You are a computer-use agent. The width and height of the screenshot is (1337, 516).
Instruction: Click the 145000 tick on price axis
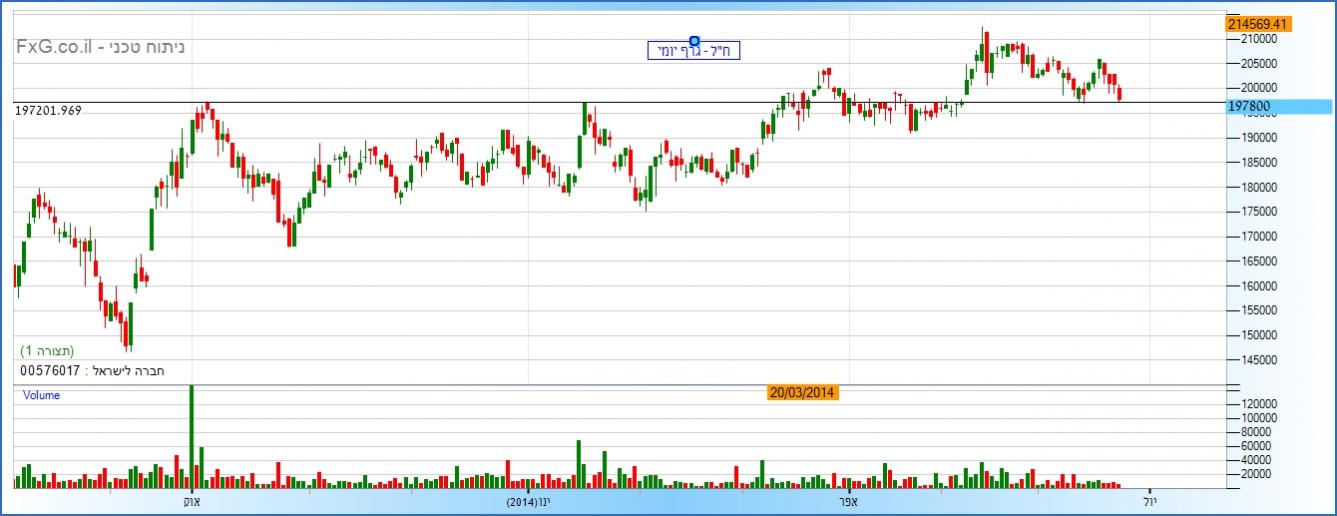(1252, 360)
